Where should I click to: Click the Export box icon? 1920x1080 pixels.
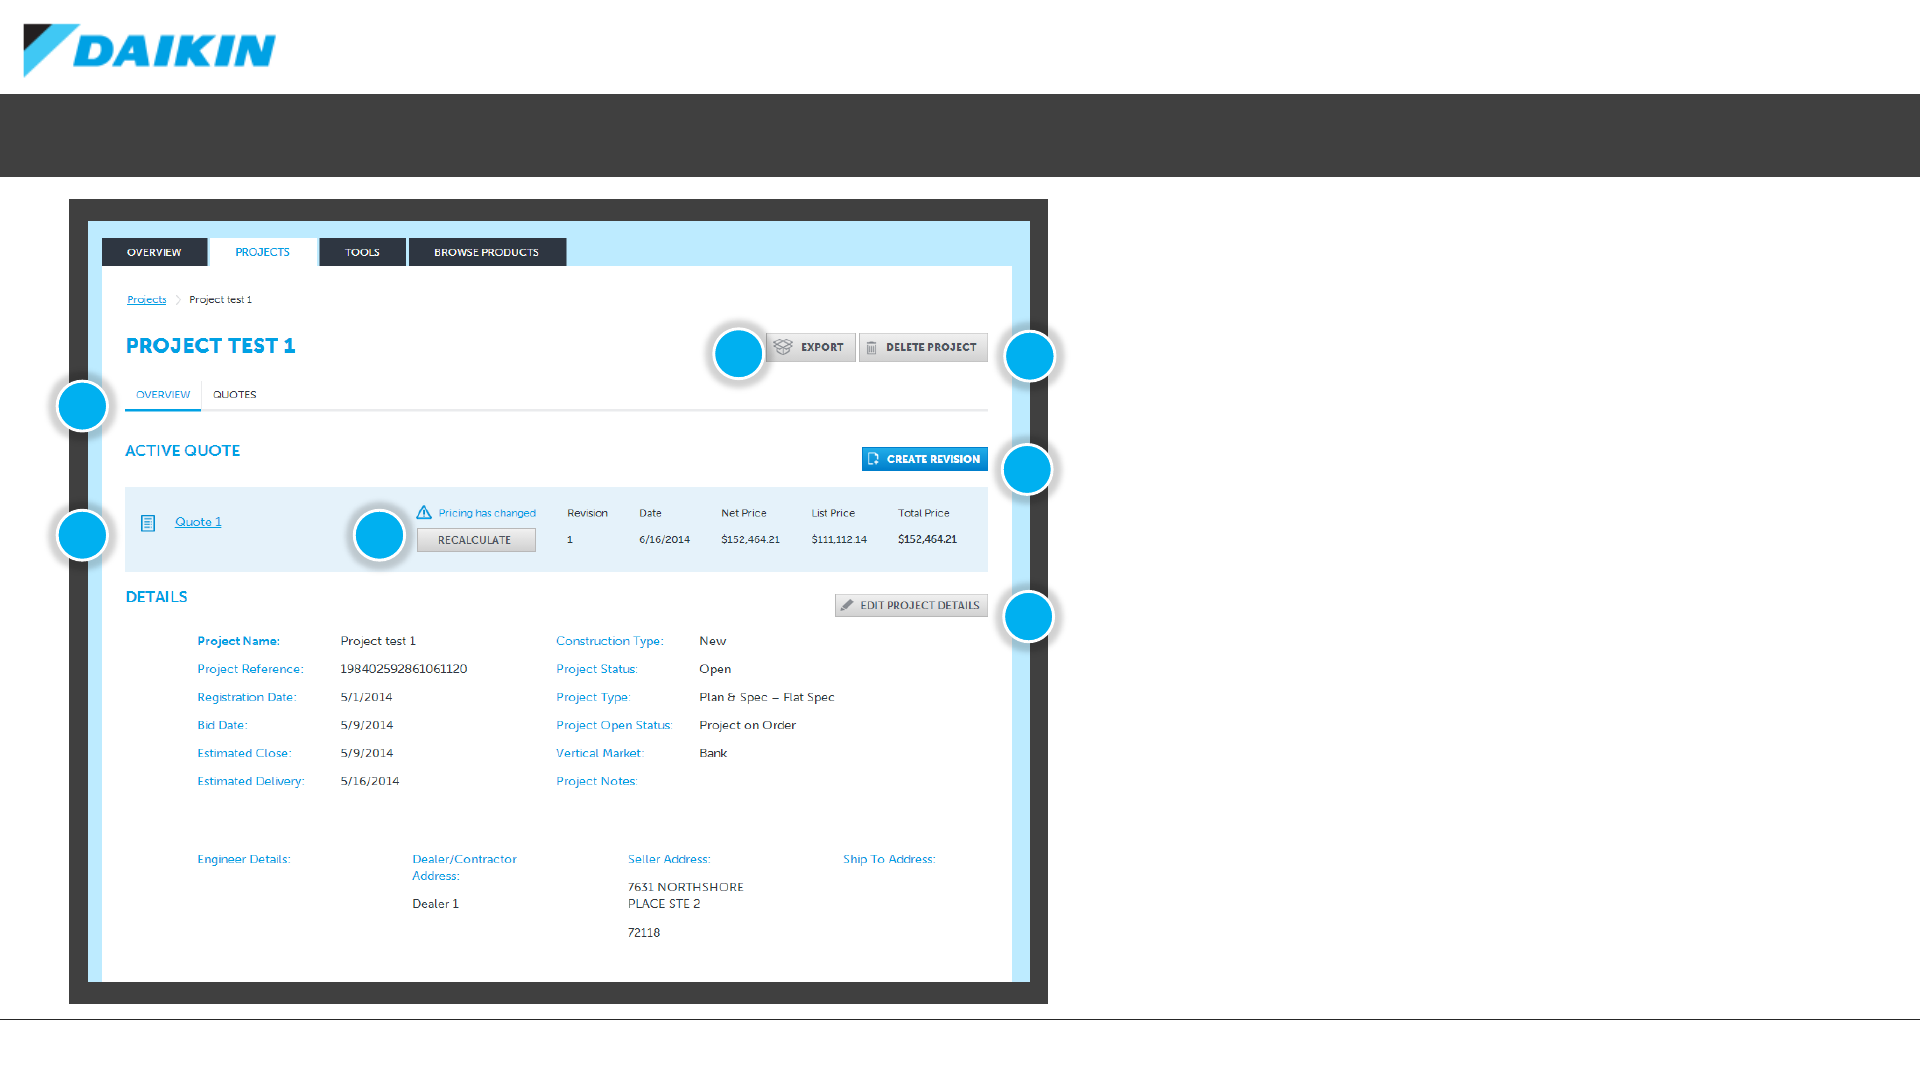pos(783,347)
